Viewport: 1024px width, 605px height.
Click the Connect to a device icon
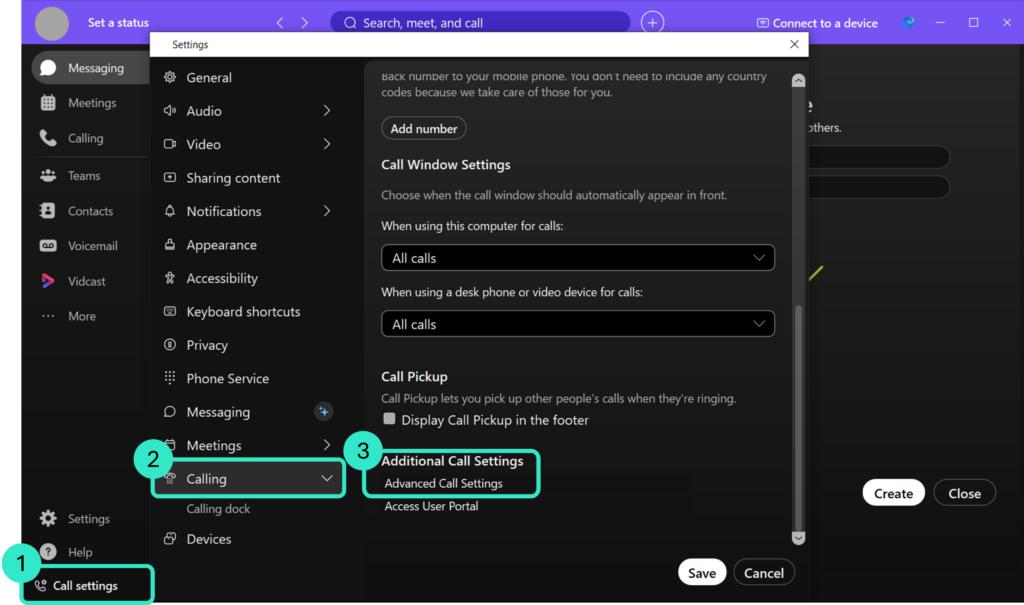[x=762, y=23]
